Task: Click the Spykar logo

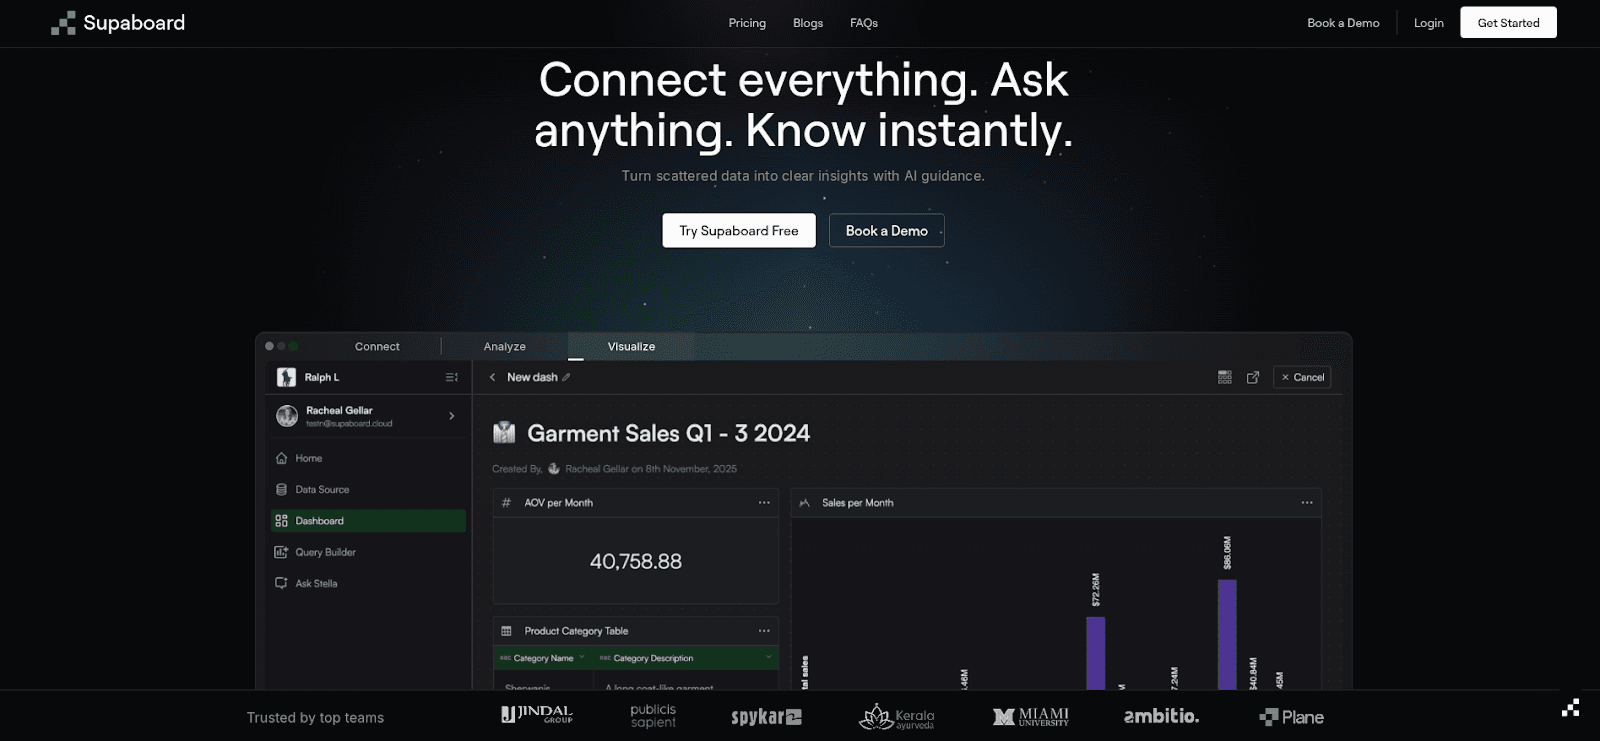Action: tap(766, 717)
